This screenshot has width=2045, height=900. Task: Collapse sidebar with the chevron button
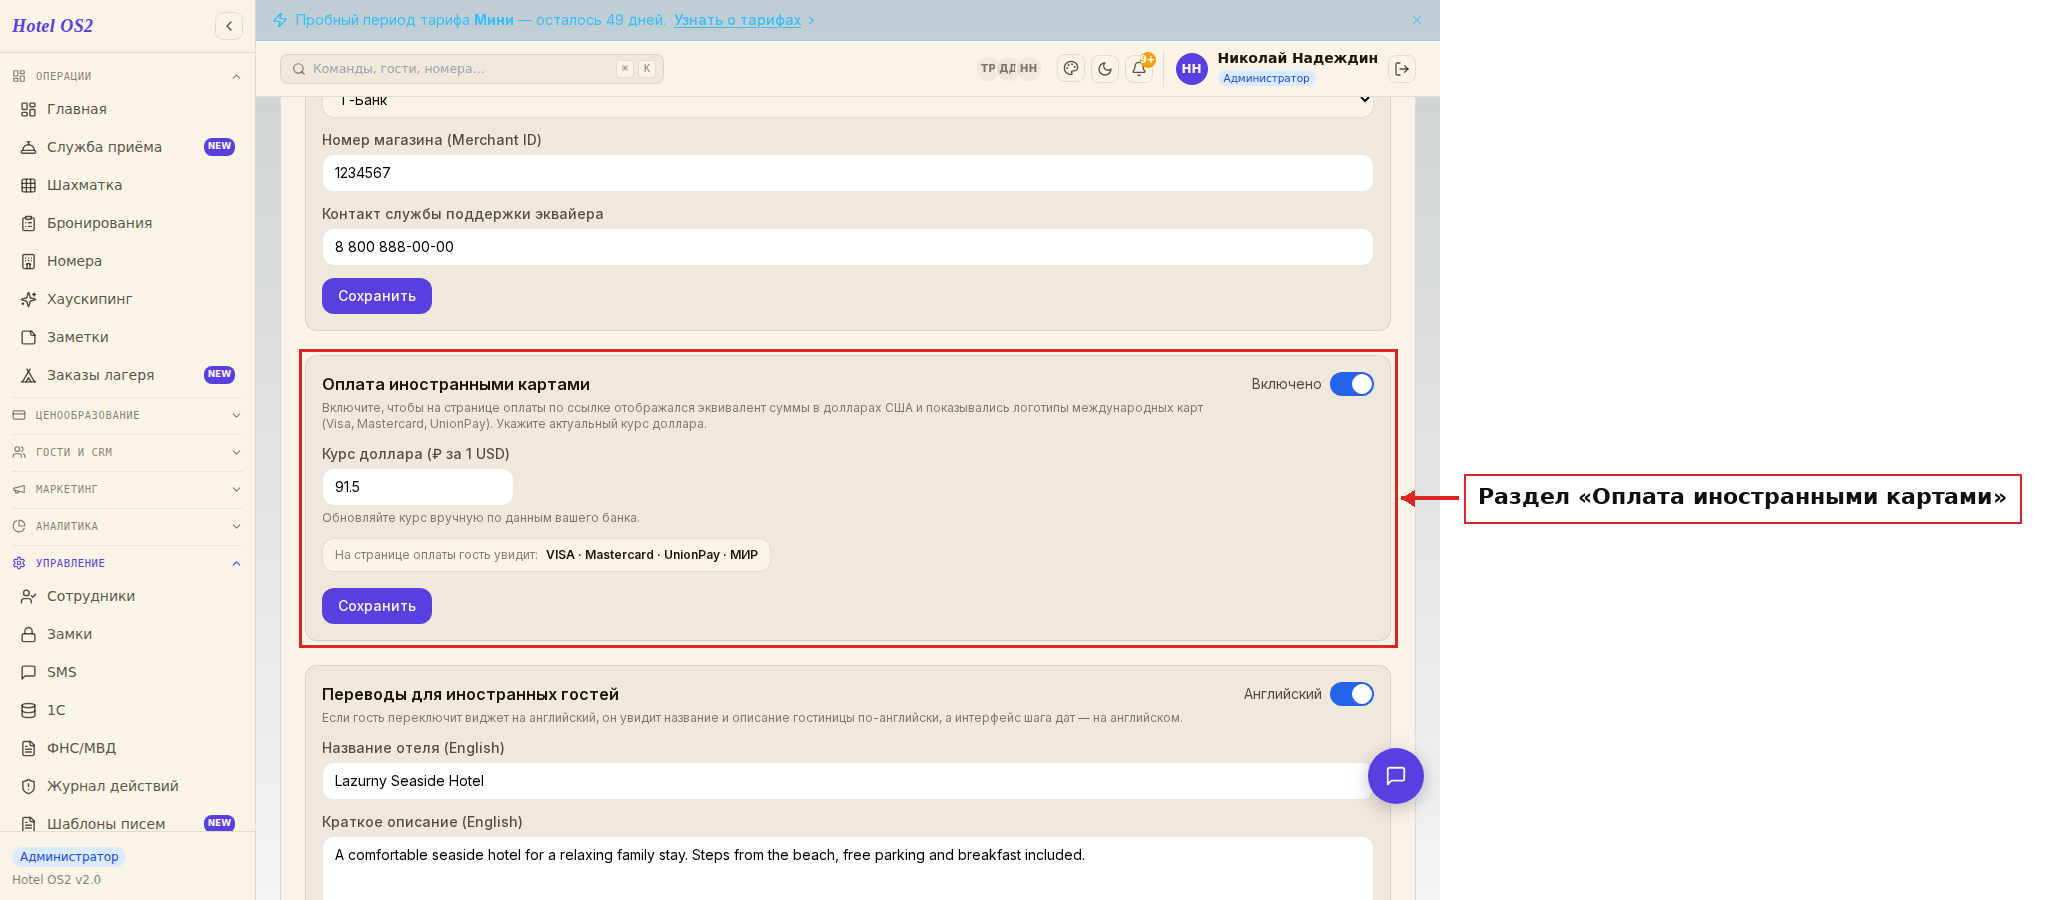(x=229, y=26)
